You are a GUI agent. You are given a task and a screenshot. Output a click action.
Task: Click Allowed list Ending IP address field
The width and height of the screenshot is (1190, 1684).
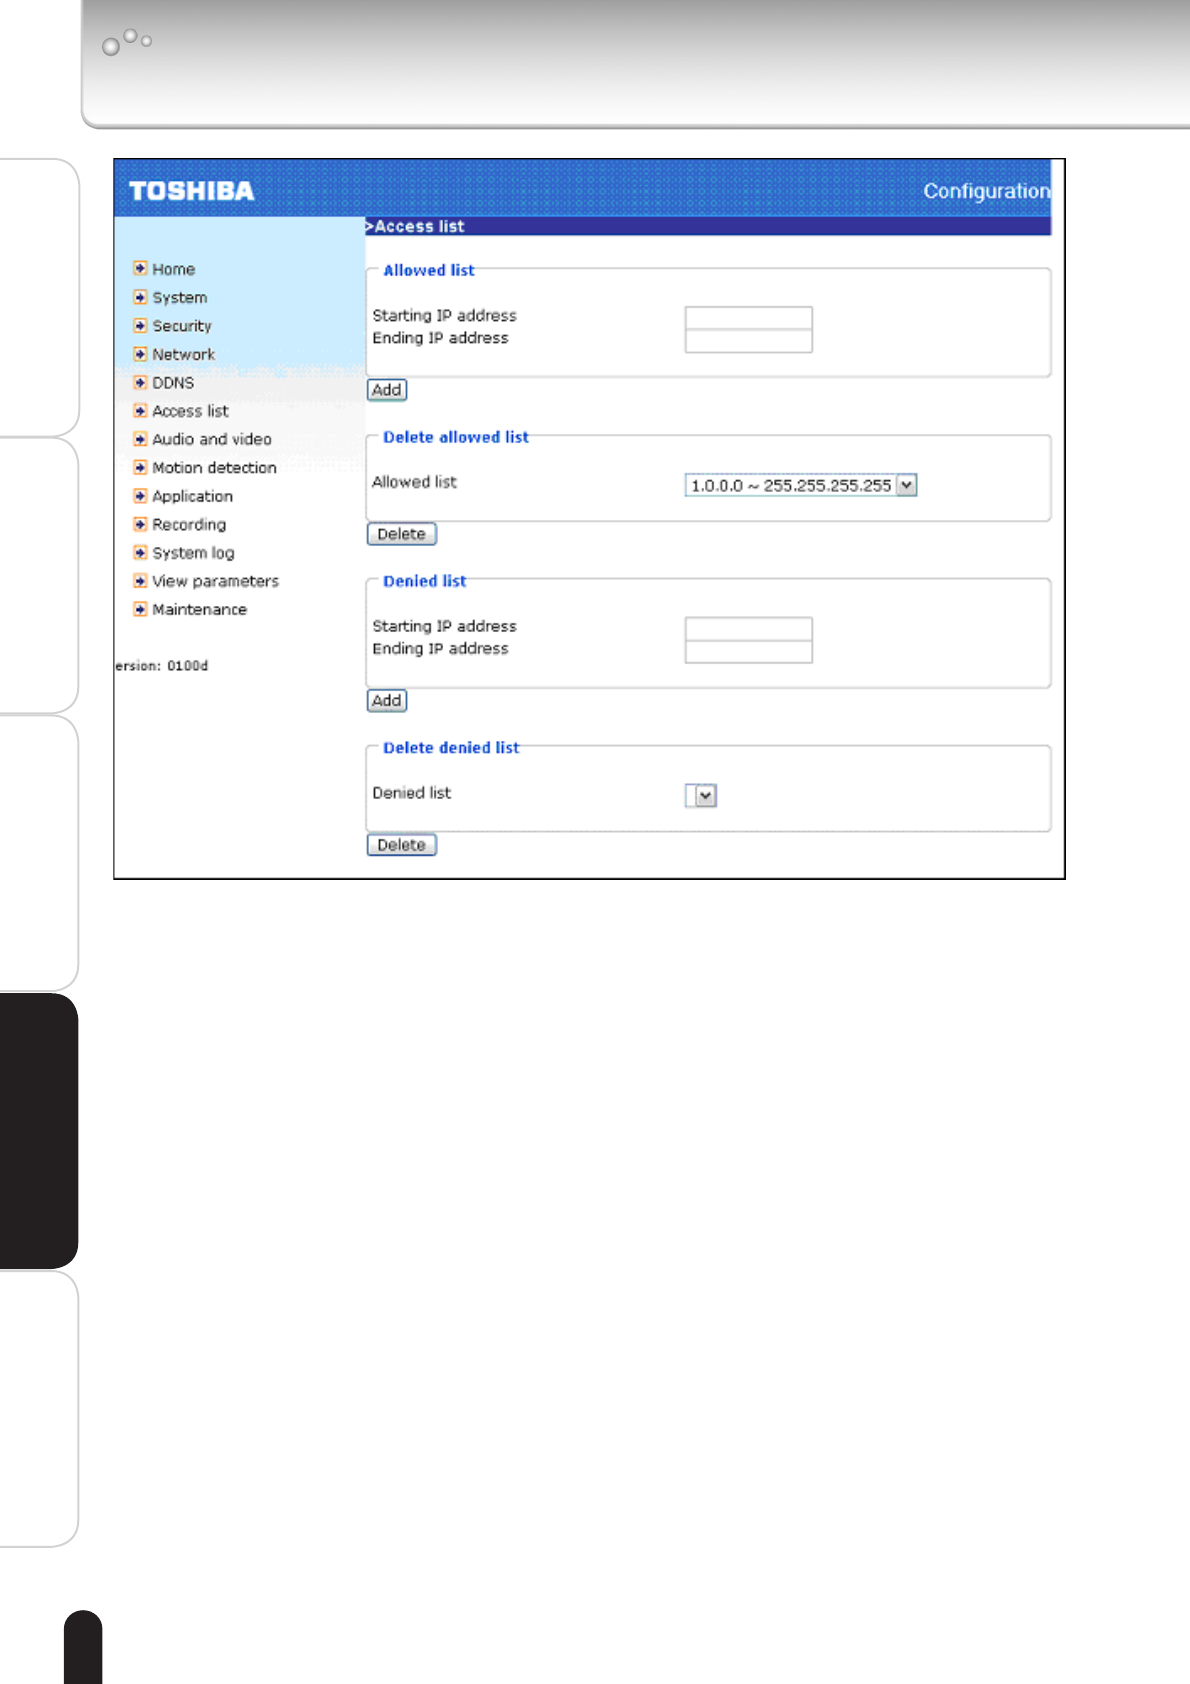(748, 341)
